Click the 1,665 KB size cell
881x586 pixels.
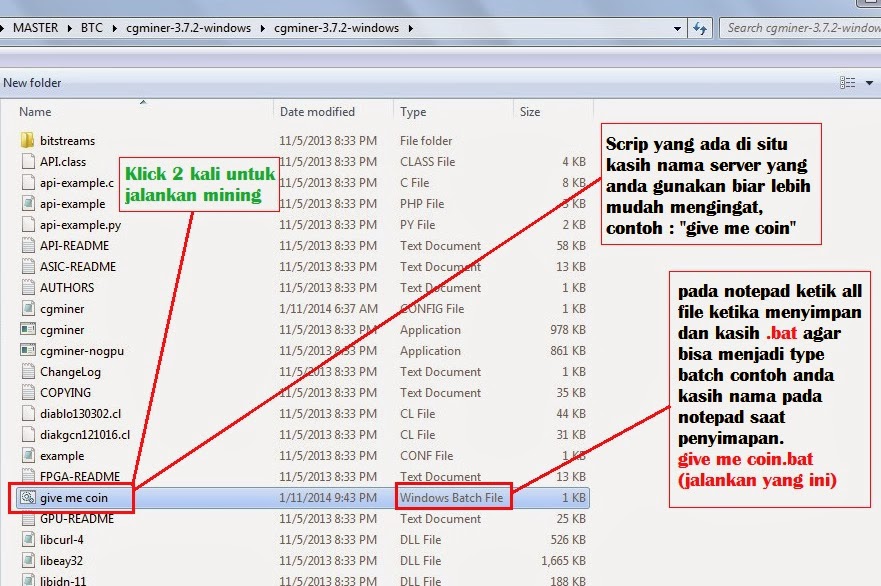pos(564,561)
